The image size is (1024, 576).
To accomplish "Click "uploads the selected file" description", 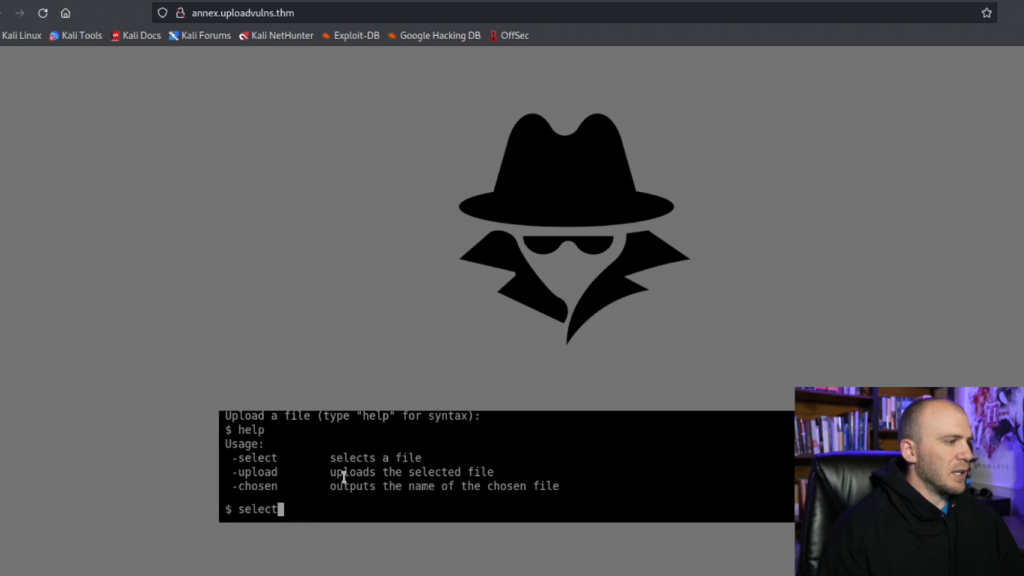I will point(411,472).
